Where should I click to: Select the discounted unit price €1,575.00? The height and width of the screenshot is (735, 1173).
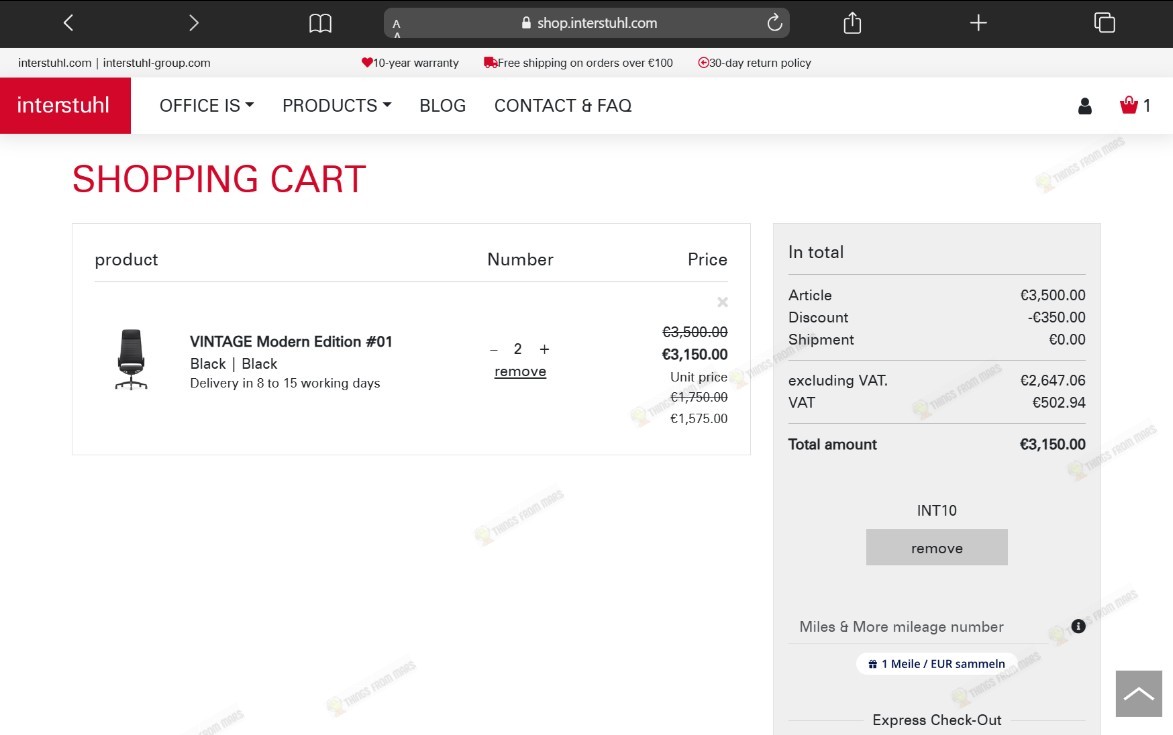click(699, 419)
